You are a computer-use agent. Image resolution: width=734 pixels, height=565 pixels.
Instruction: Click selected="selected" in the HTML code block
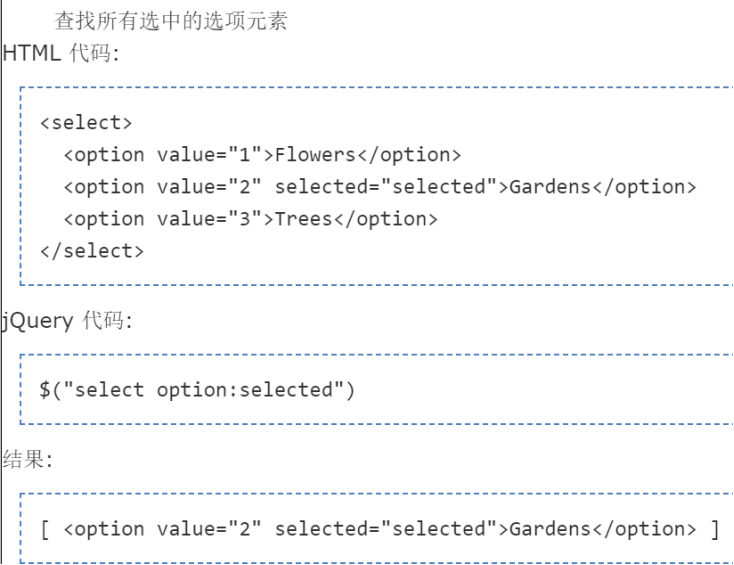386,187
